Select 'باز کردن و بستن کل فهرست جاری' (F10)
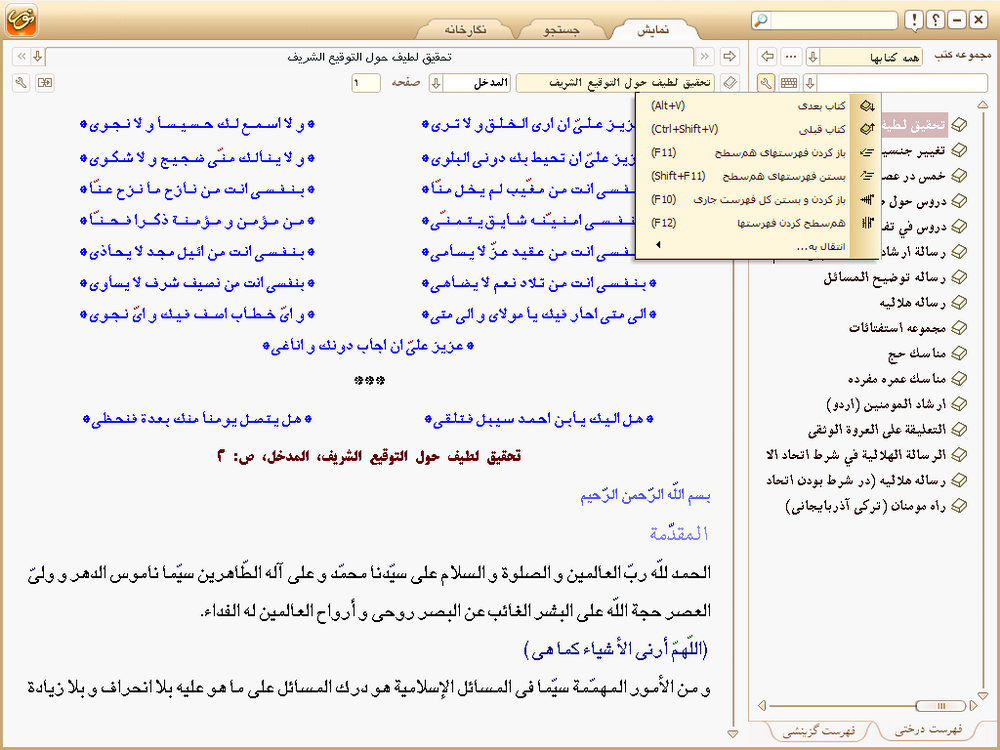 point(757,200)
